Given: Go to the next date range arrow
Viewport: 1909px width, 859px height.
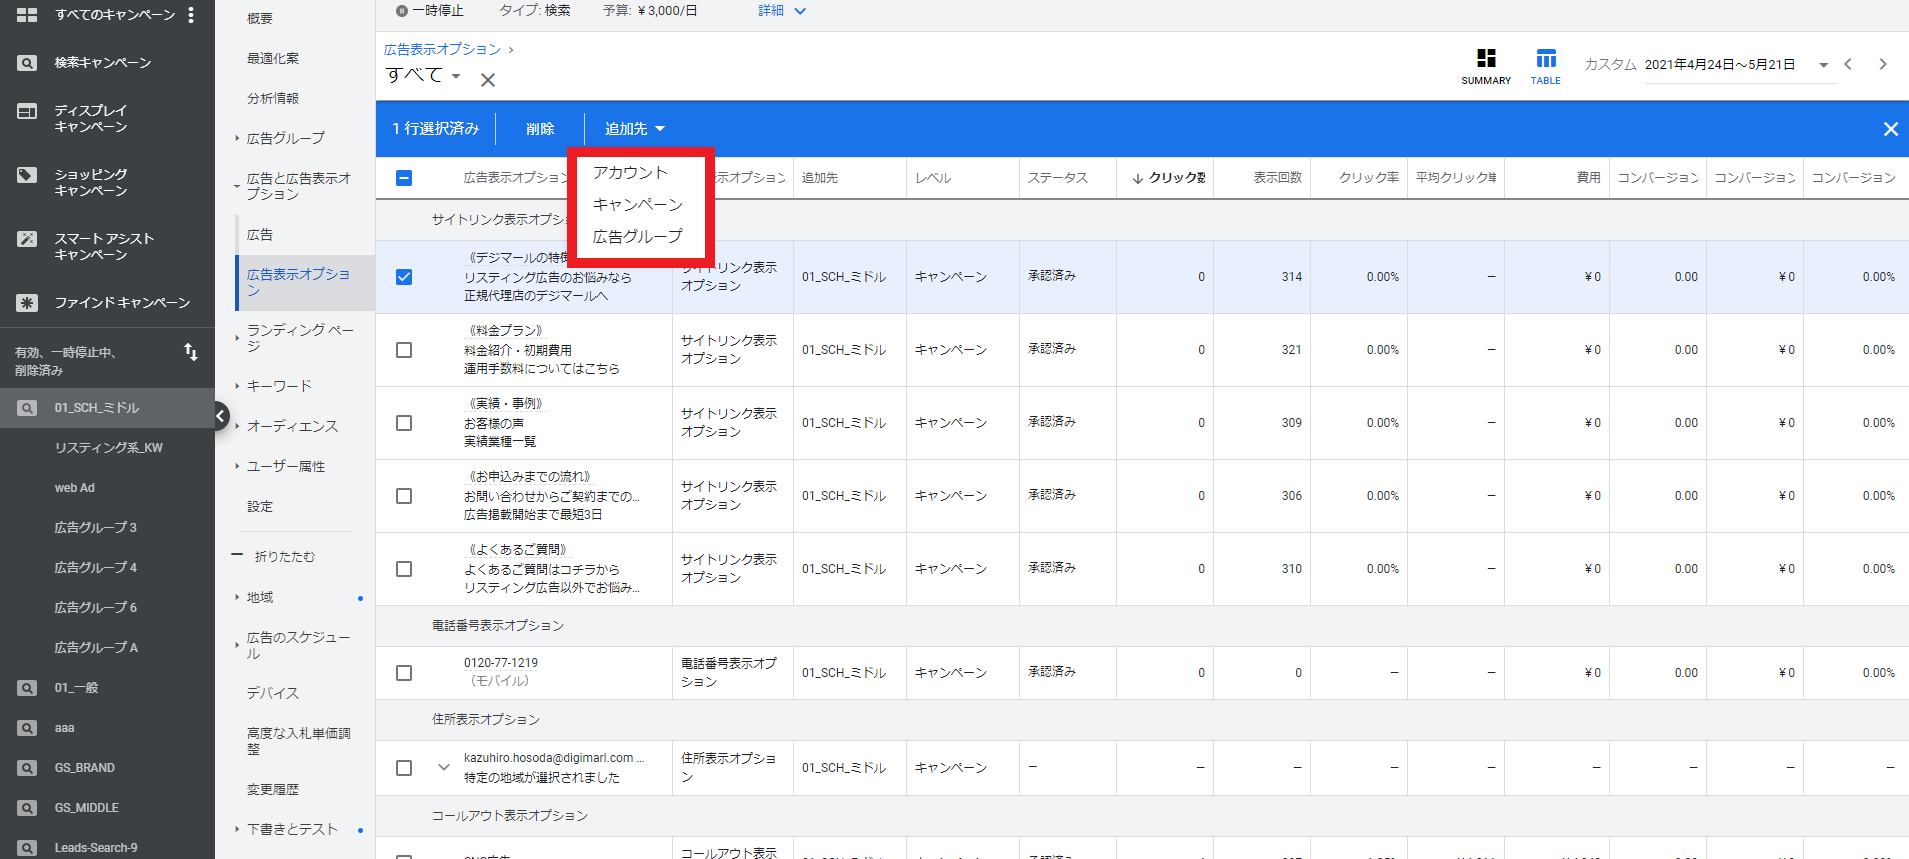Looking at the screenshot, I should (1883, 64).
